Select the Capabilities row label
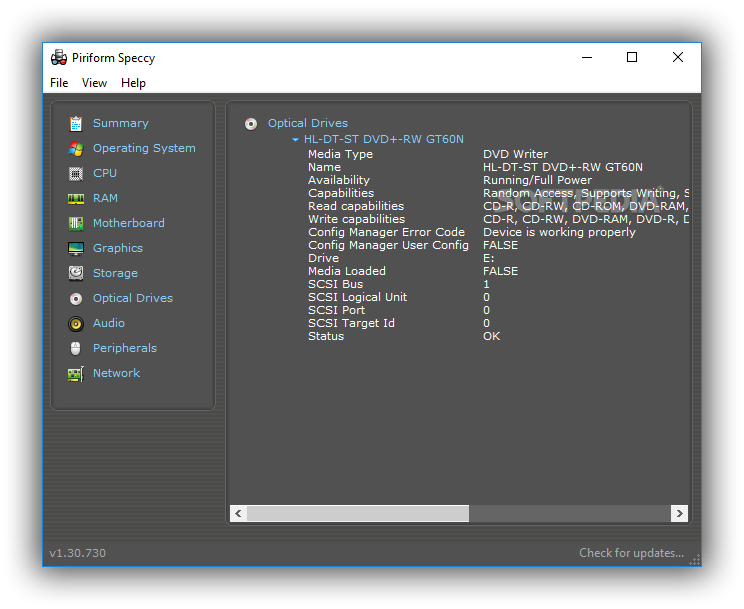Screen dimensions: 744x609 pyautogui.click(x=341, y=193)
